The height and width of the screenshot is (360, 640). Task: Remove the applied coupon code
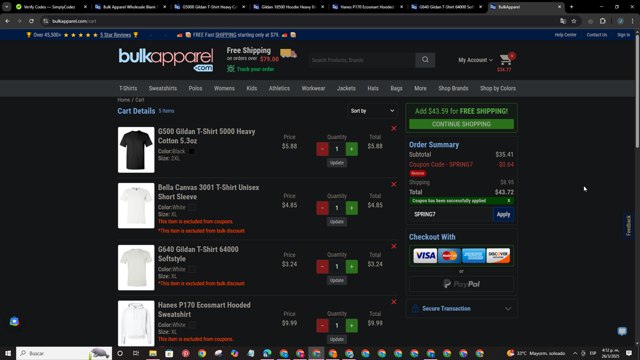coord(418,173)
